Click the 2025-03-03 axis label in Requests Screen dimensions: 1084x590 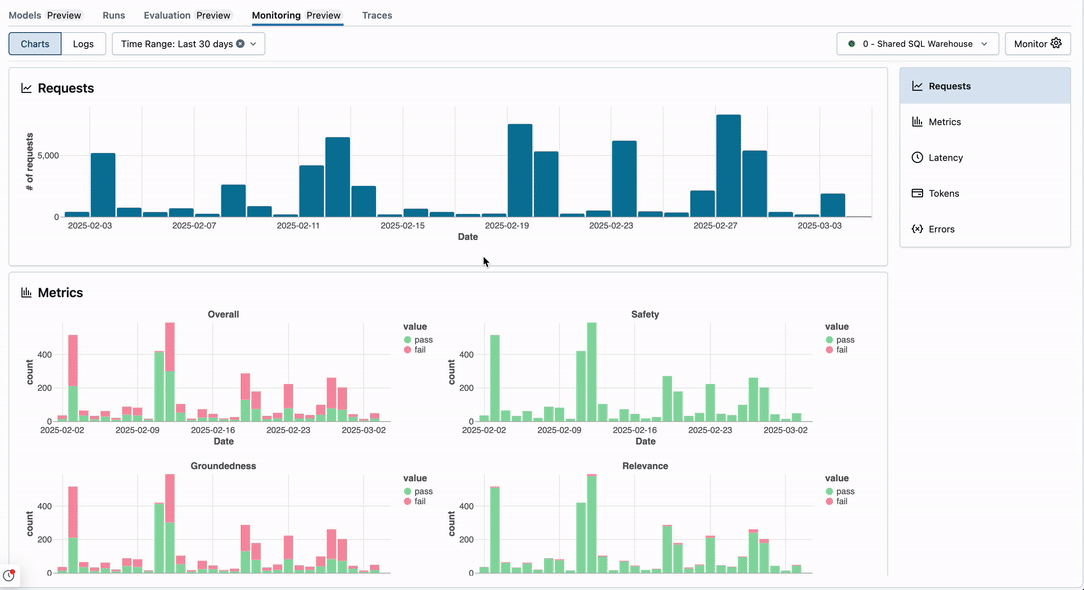tap(819, 225)
